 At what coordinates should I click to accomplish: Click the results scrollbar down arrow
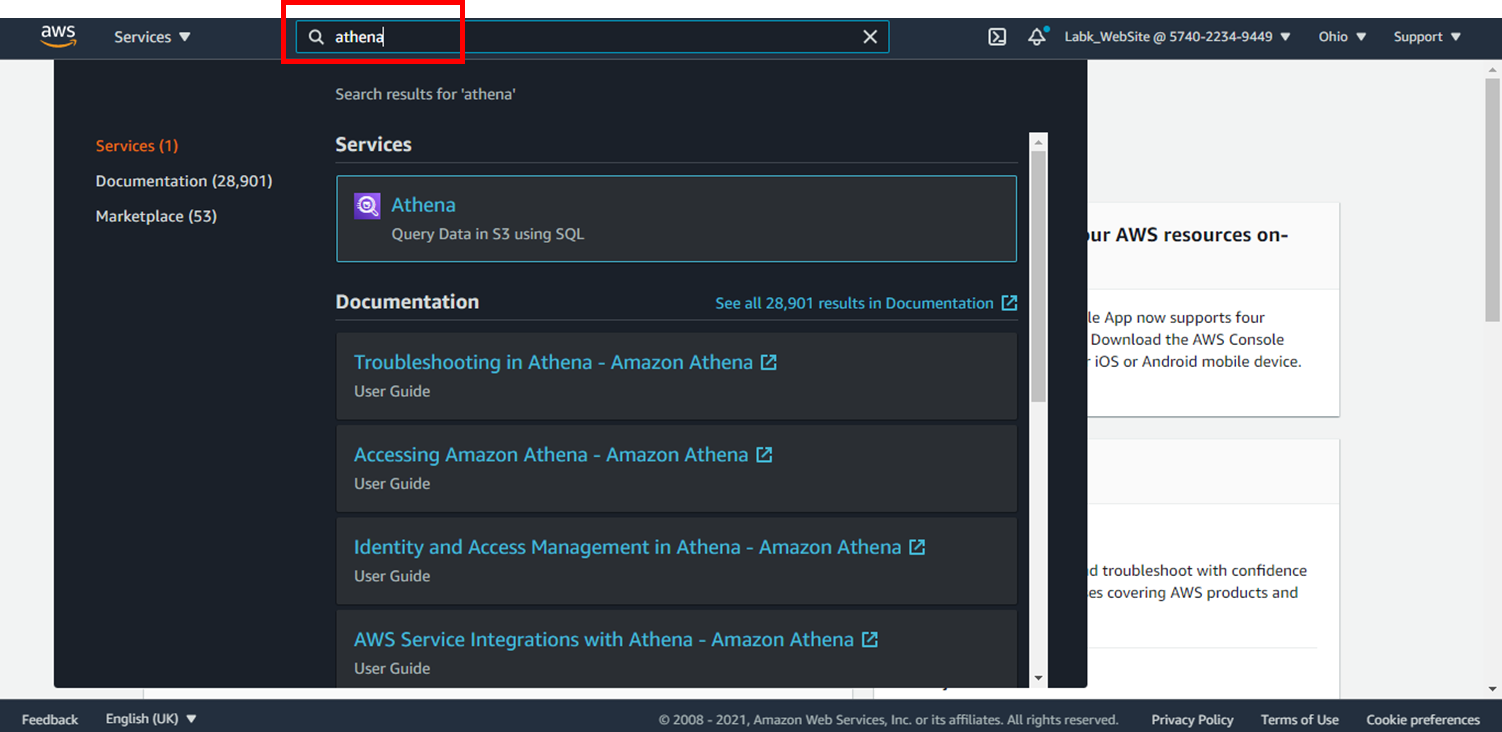click(1038, 678)
